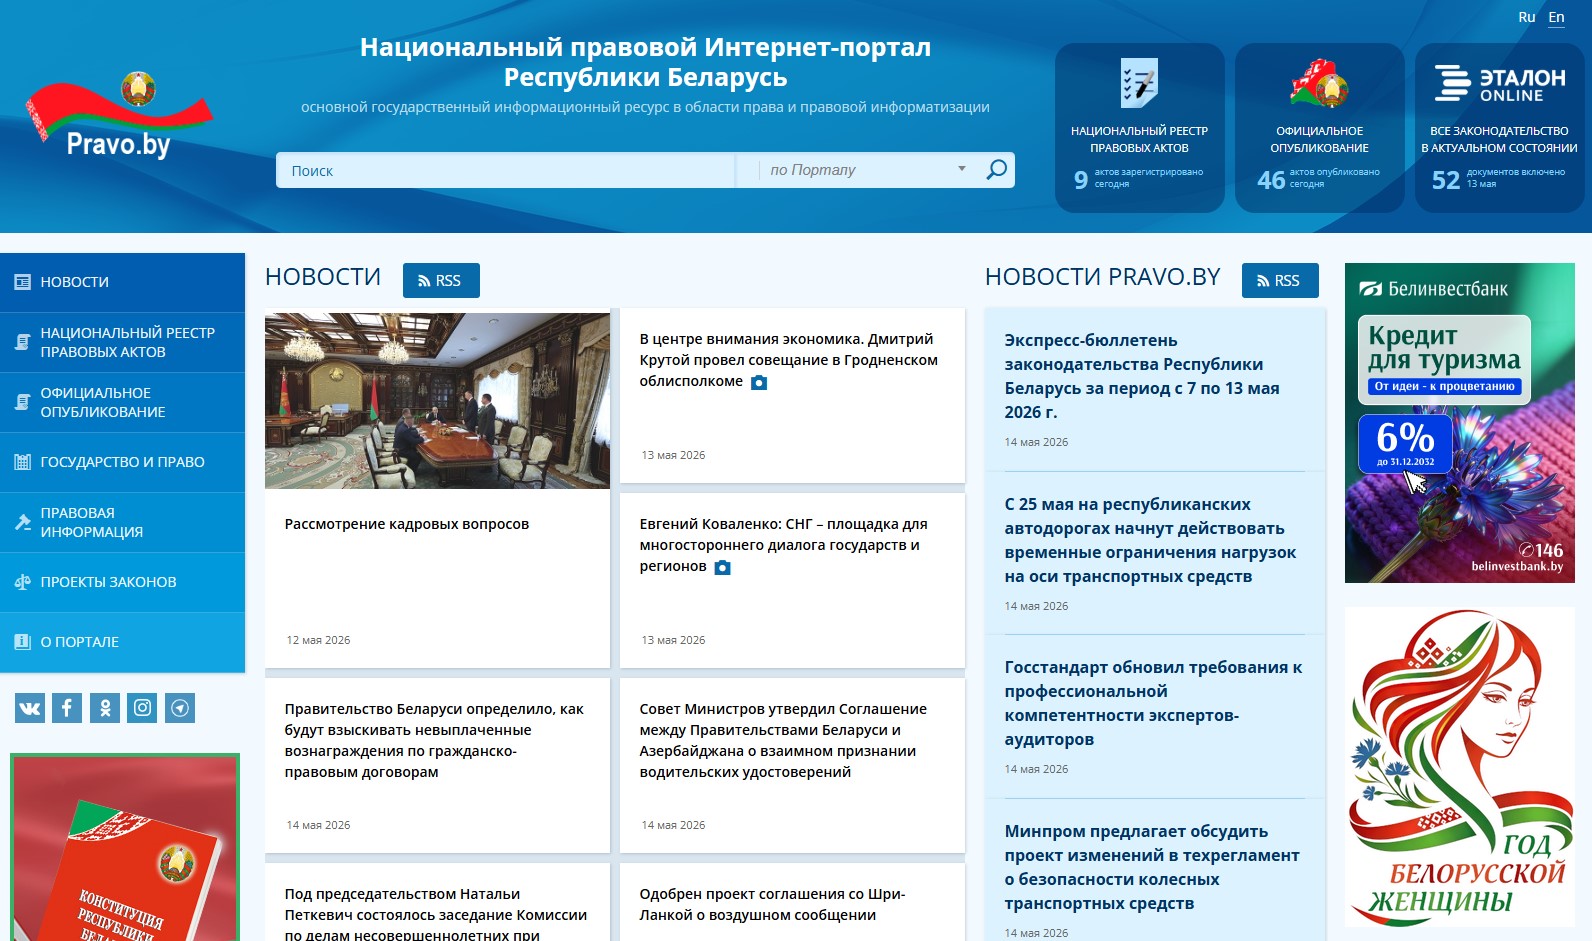1592x941 pixels.
Task: Open 'Экспресс-бюллетень законодательства' news link
Action: 1142,376
